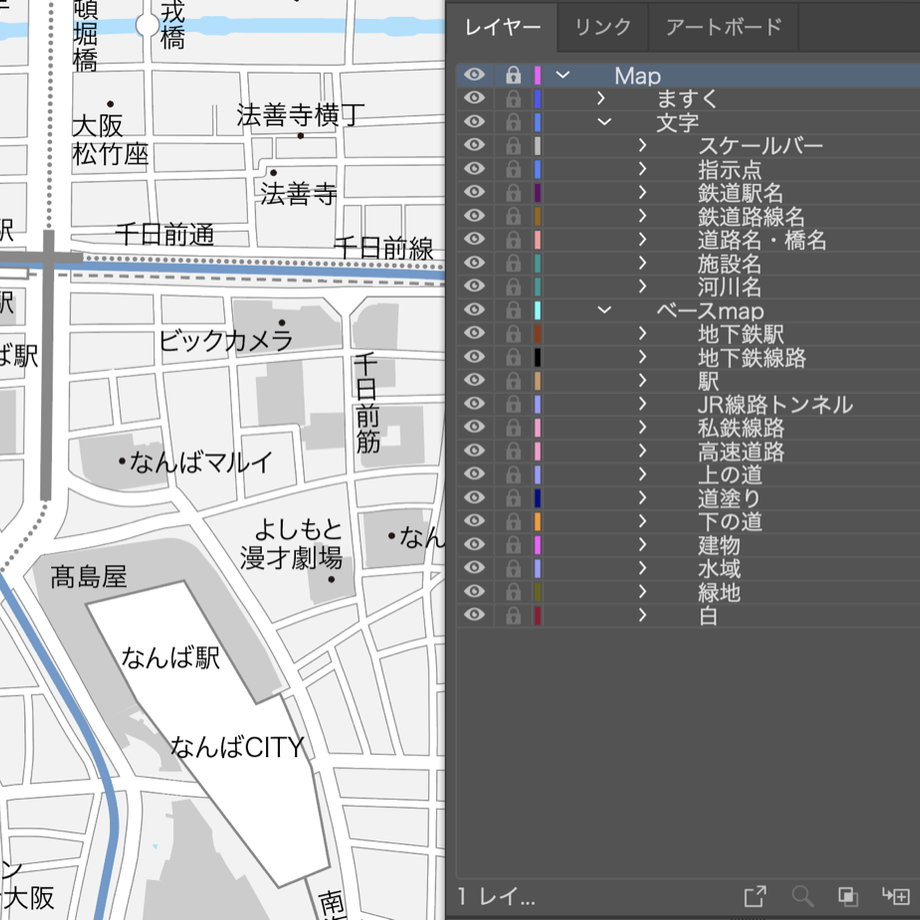Switch to the アートボード tab
The image size is (920, 920).
(723, 28)
